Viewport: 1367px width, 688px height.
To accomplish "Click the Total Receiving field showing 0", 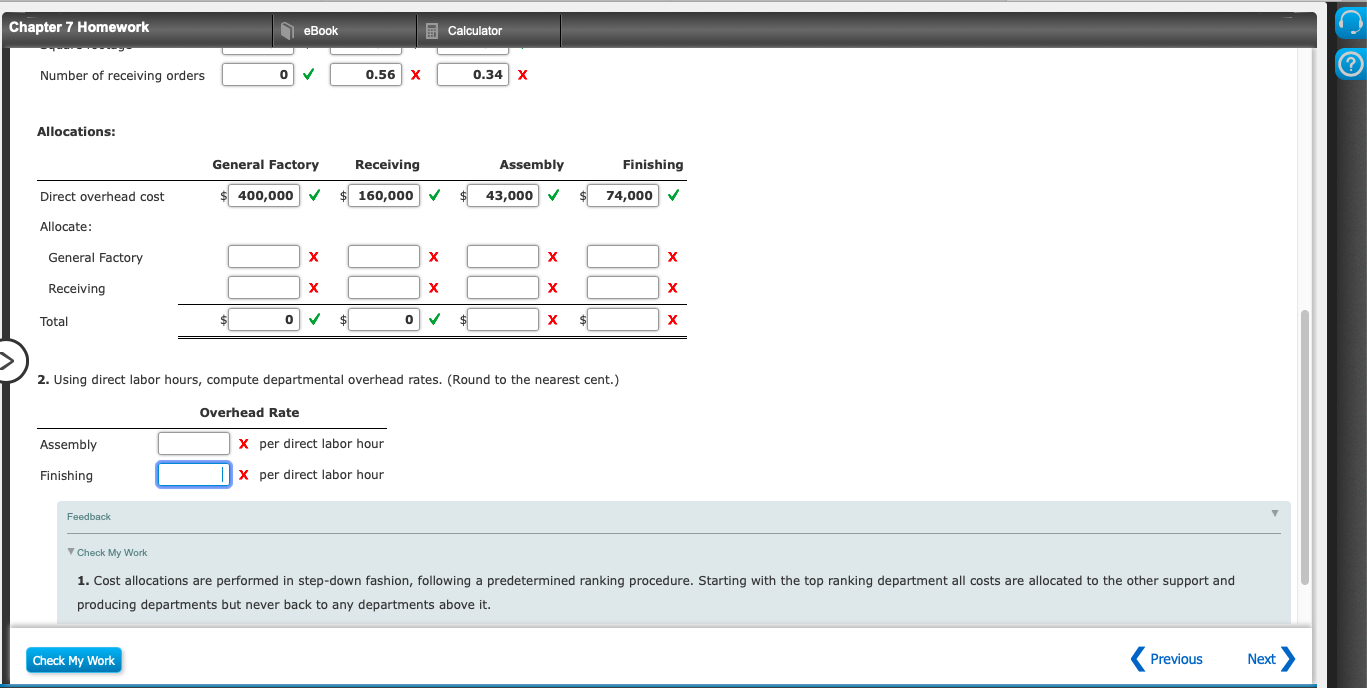I will coord(384,320).
